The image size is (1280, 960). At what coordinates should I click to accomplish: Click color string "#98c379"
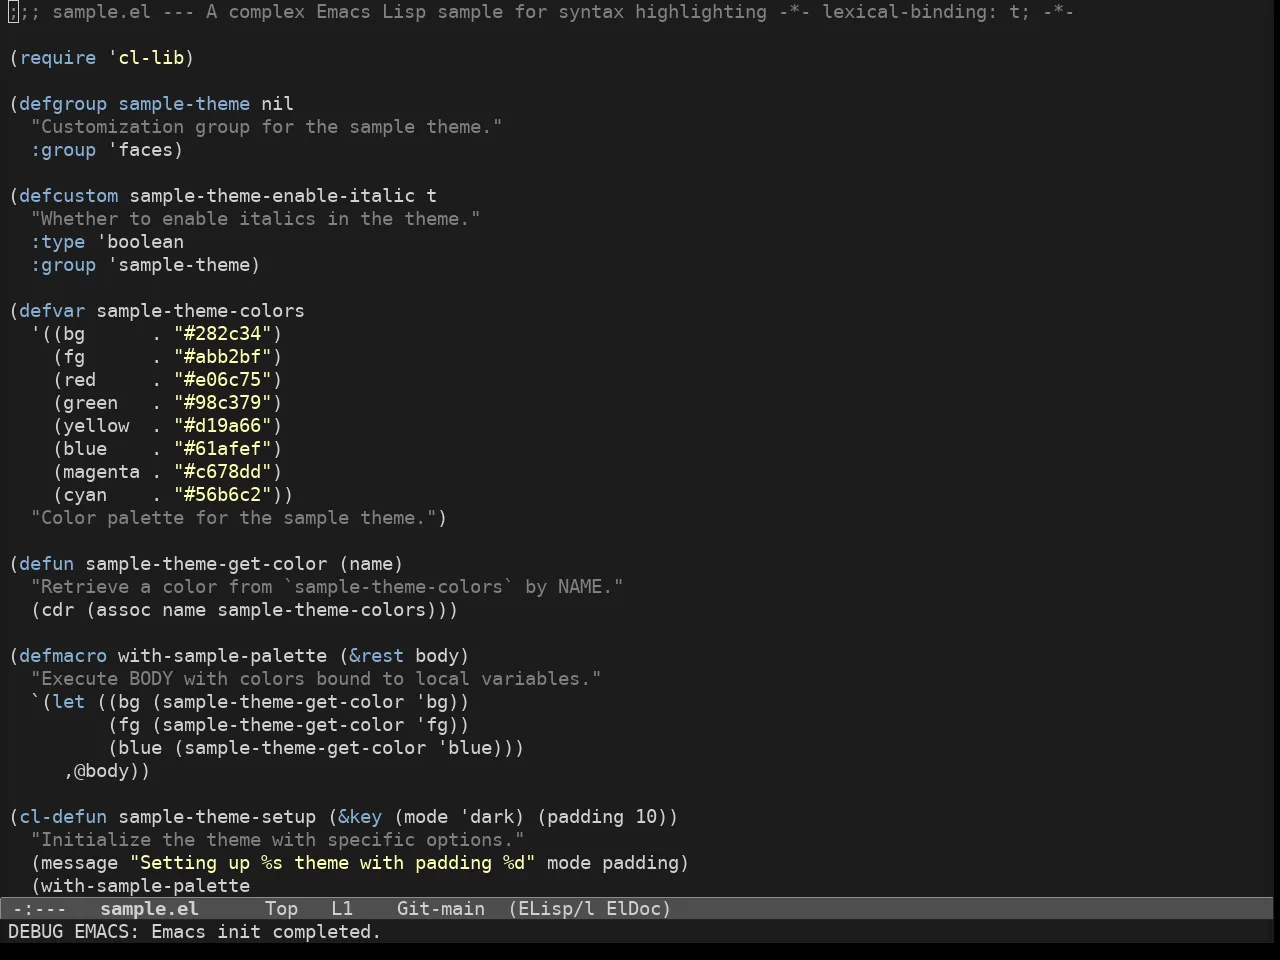[x=223, y=403]
